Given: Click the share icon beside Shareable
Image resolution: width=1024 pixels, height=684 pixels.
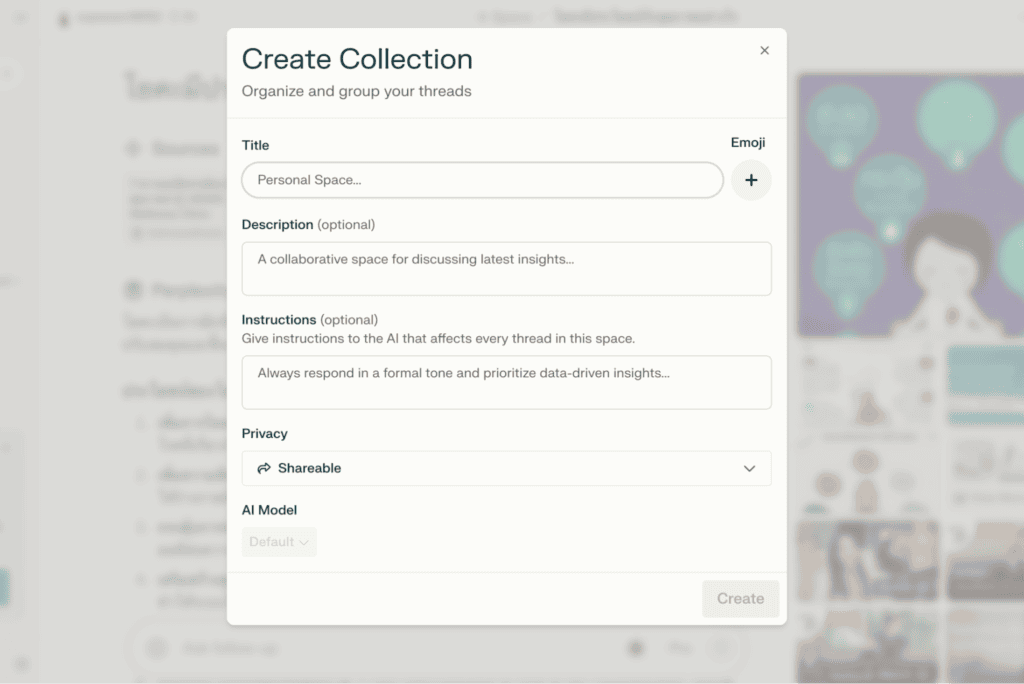Looking at the screenshot, I should tap(263, 468).
